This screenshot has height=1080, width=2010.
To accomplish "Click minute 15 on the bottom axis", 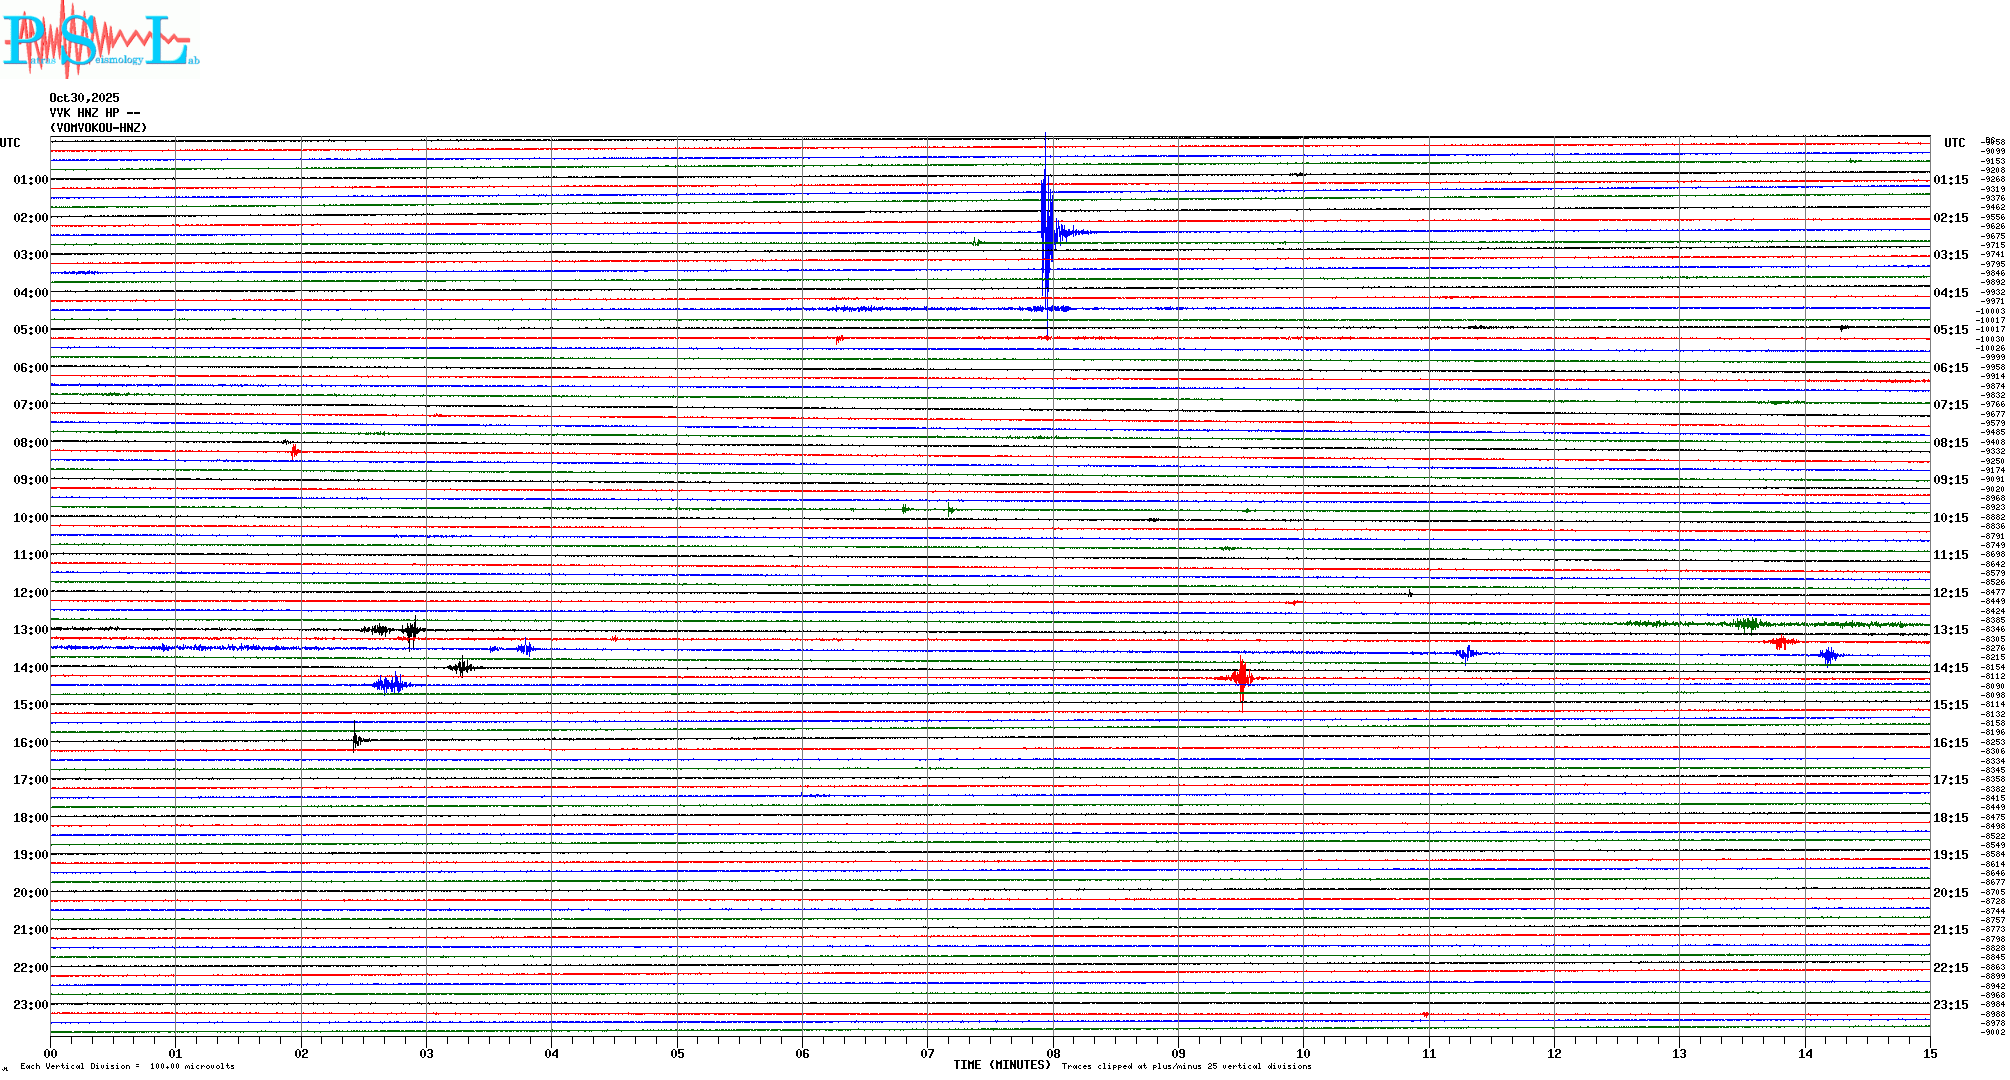I will tap(1929, 1053).
